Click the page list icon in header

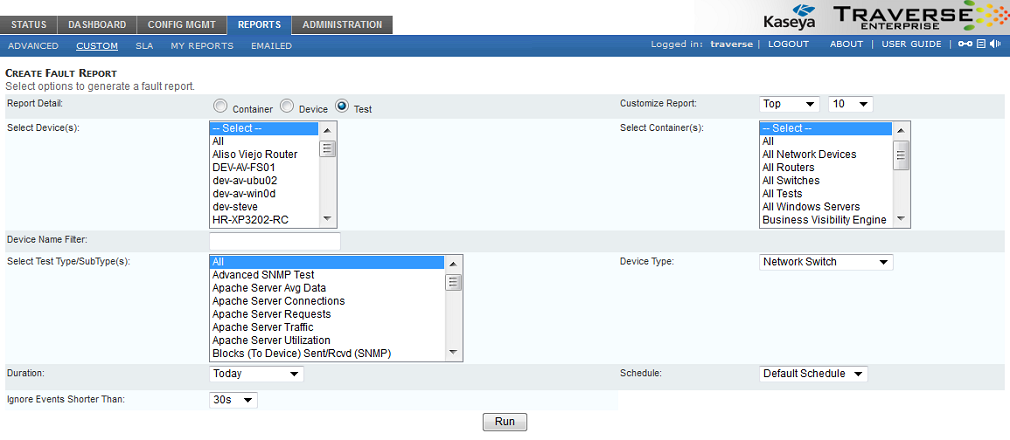tap(981, 45)
